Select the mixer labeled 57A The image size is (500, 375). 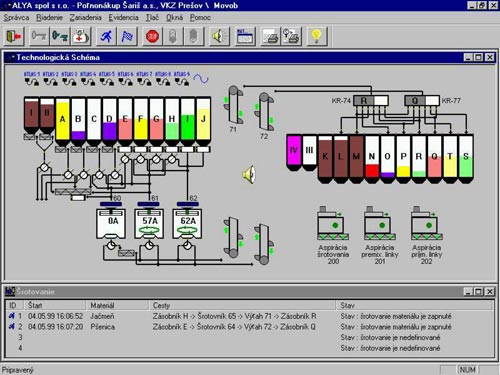tap(149, 223)
